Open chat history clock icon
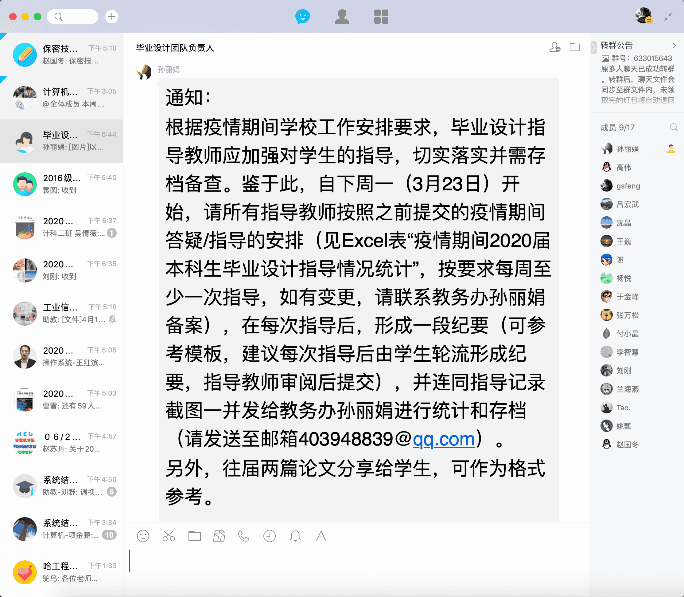The image size is (684, 597). point(269,536)
